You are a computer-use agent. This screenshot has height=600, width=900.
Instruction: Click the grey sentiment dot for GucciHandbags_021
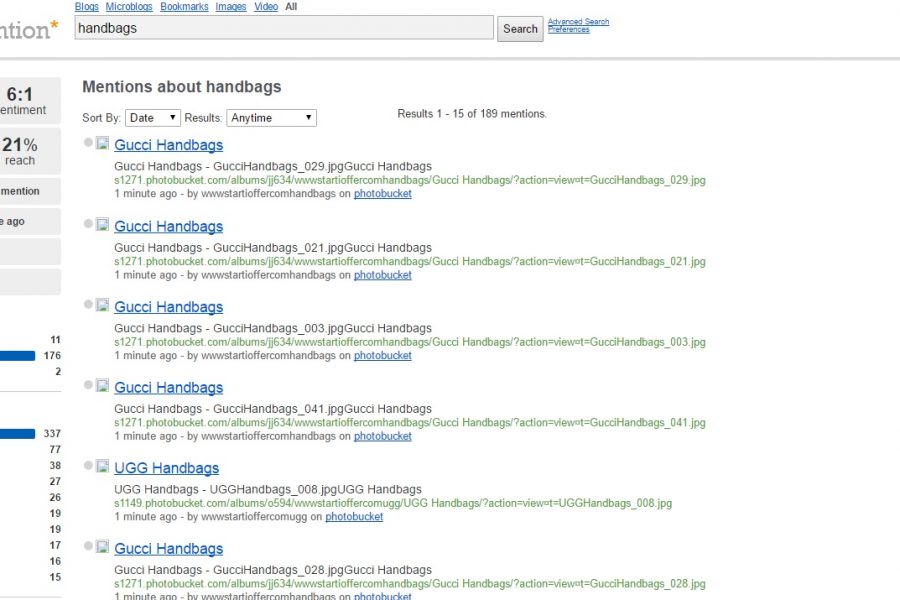click(x=88, y=223)
